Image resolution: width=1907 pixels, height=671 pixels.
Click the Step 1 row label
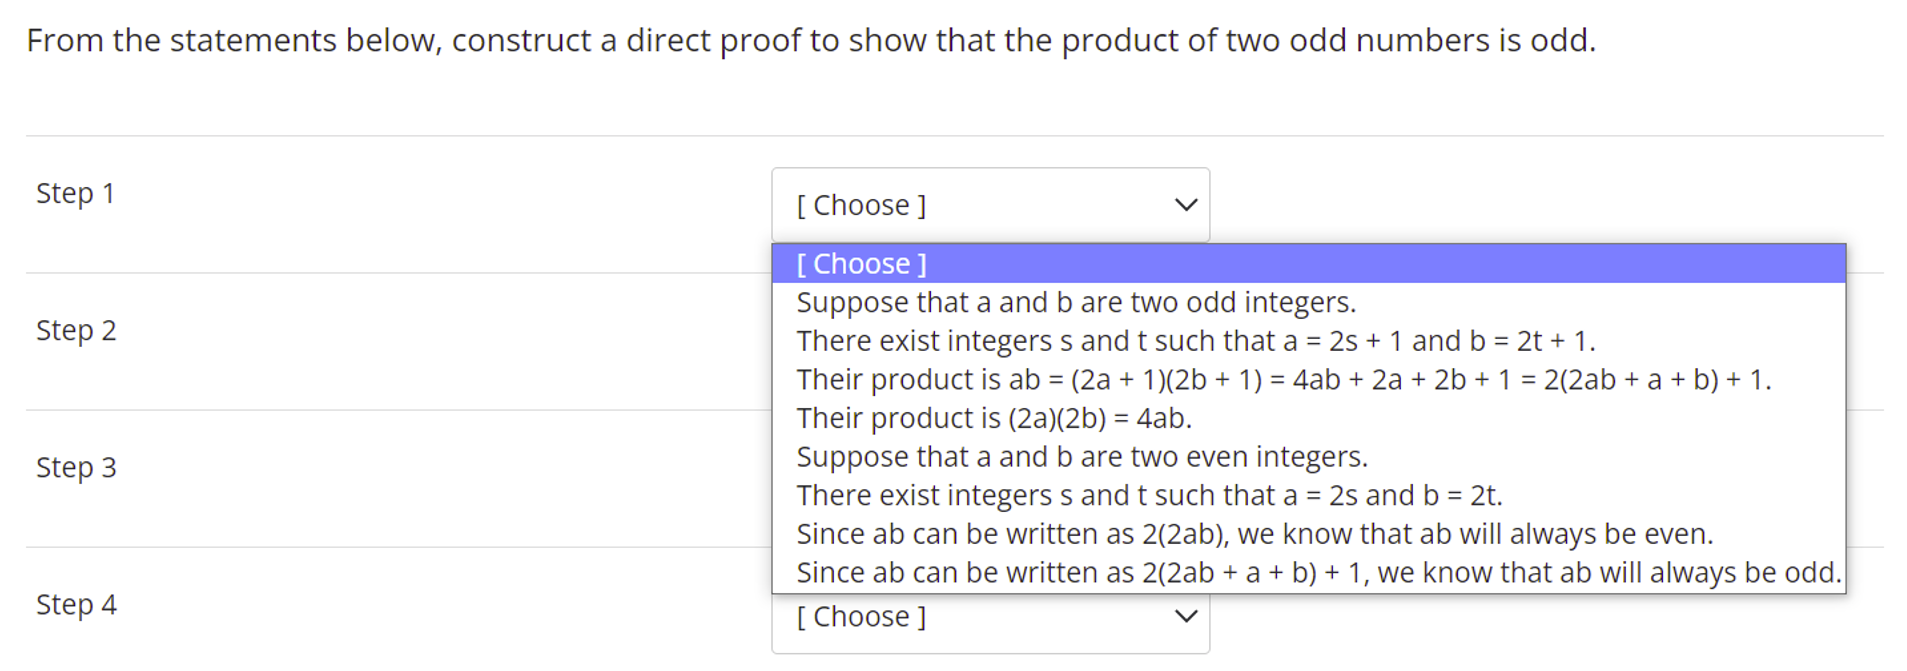74,193
